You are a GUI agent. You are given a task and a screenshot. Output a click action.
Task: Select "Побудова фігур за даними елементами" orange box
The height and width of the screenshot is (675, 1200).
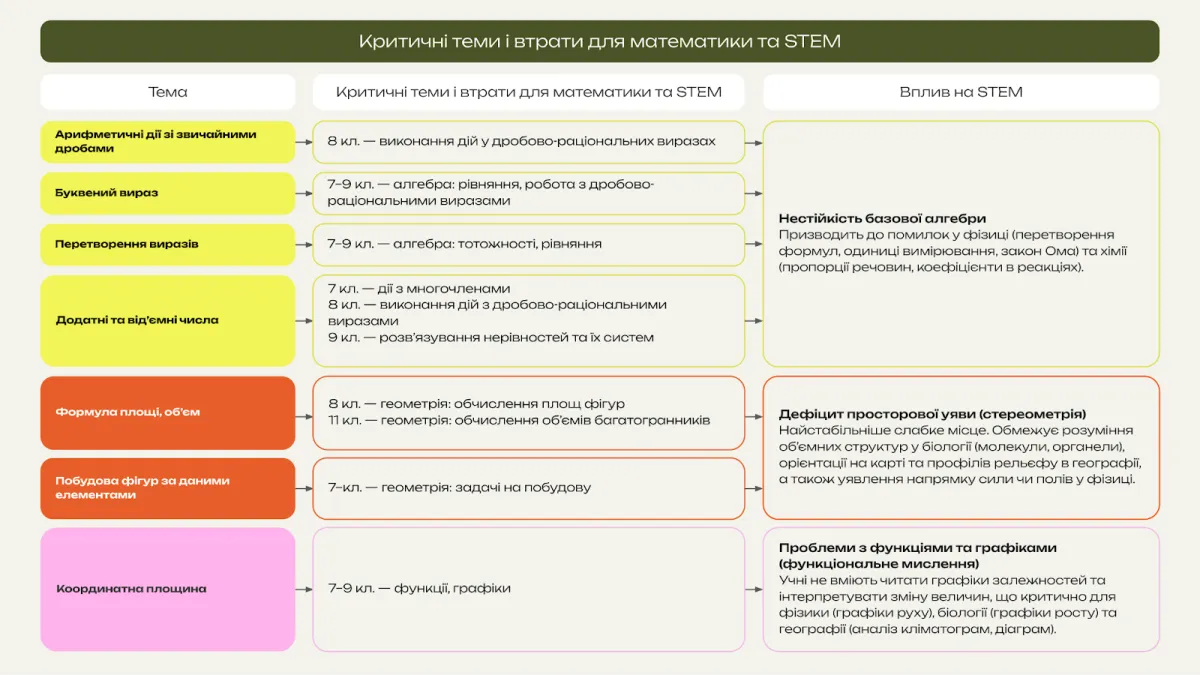pyautogui.click(x=167, y=488)
